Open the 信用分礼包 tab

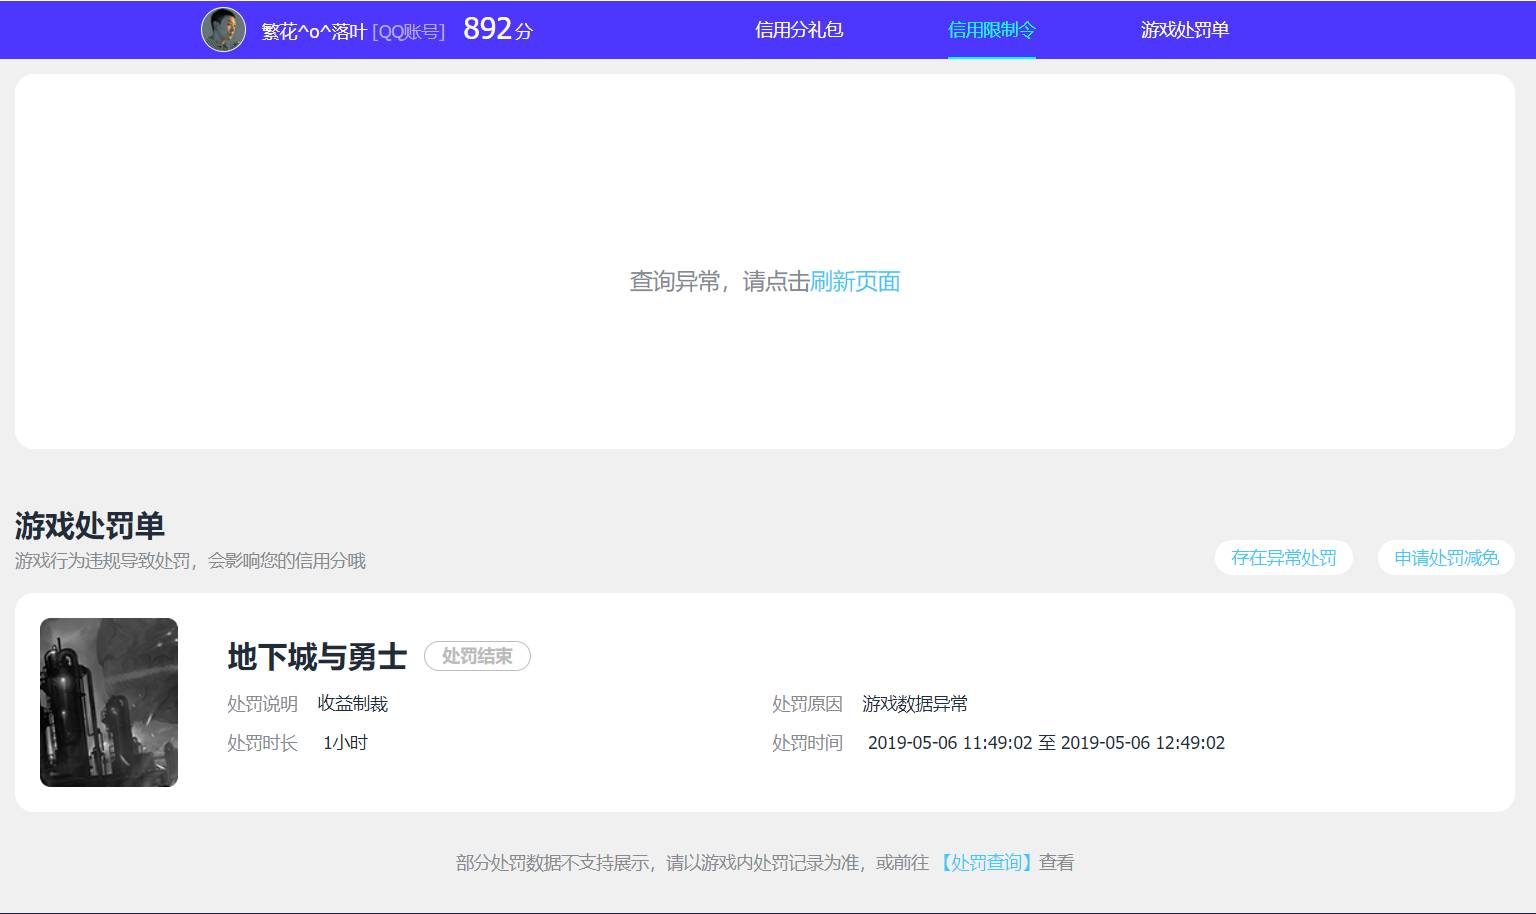pos(798,30)
